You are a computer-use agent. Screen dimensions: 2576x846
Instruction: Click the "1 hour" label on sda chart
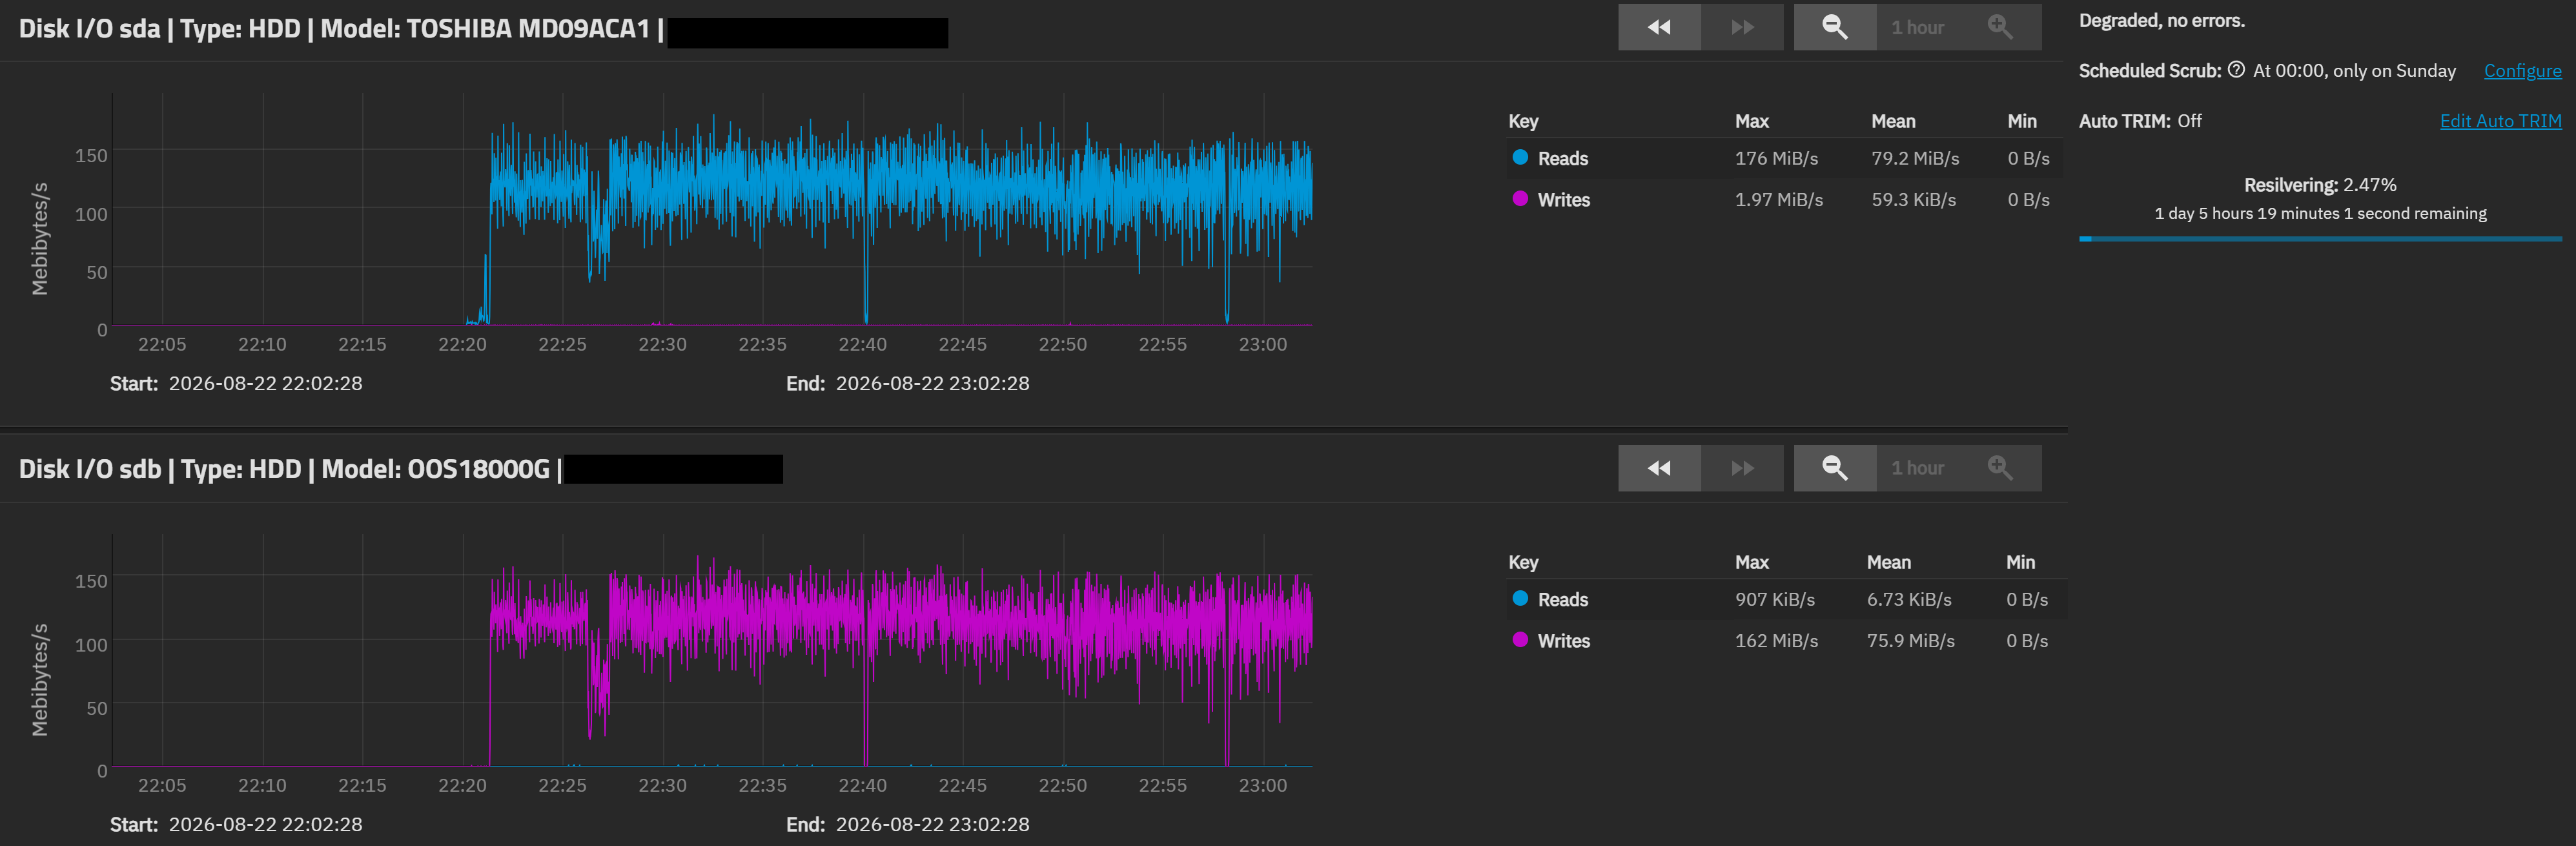point(1917,28)
